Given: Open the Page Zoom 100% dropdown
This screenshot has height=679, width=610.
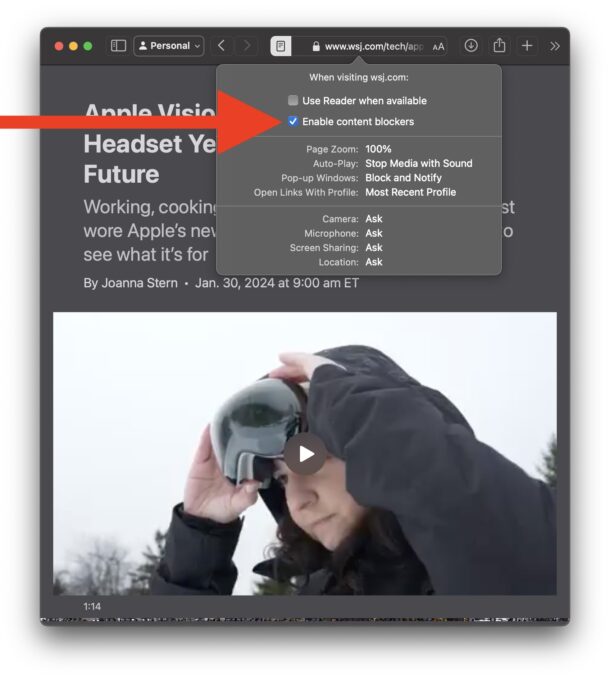Looking at the screenshot, I should (x=378, y=149).
